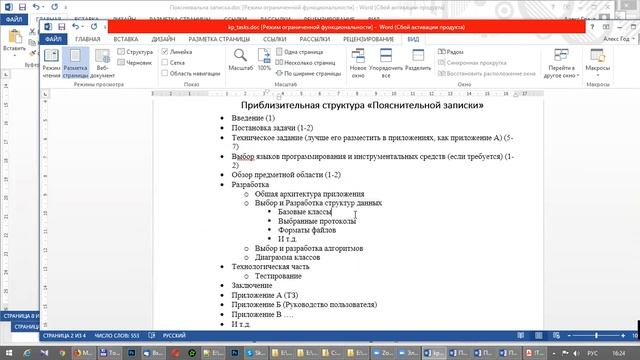Screen dimensions: 640x360
Task: Open Chrome from the taskbar
Action: pyautogui.click(x=62, y=353)
